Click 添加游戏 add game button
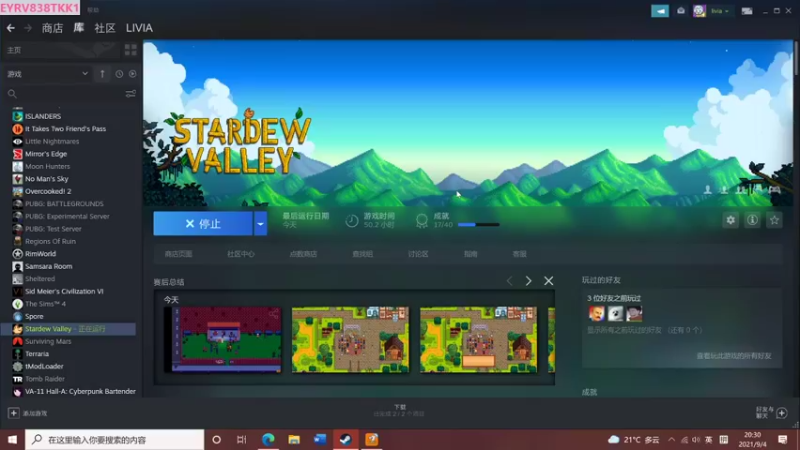The width and height of the screenshot is (800, 450). 28,413
